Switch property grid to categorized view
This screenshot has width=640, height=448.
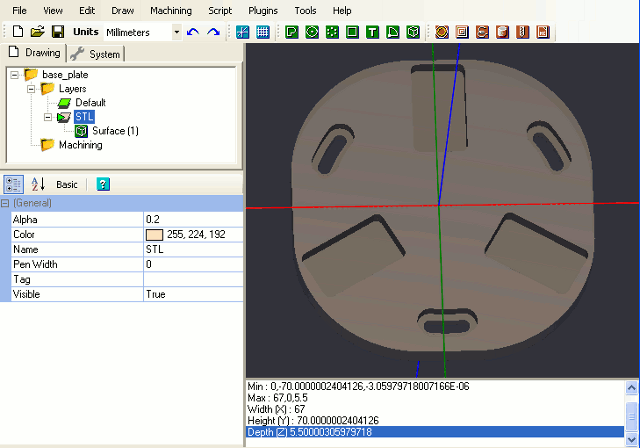pyautogui.click(x=14, y=184)
